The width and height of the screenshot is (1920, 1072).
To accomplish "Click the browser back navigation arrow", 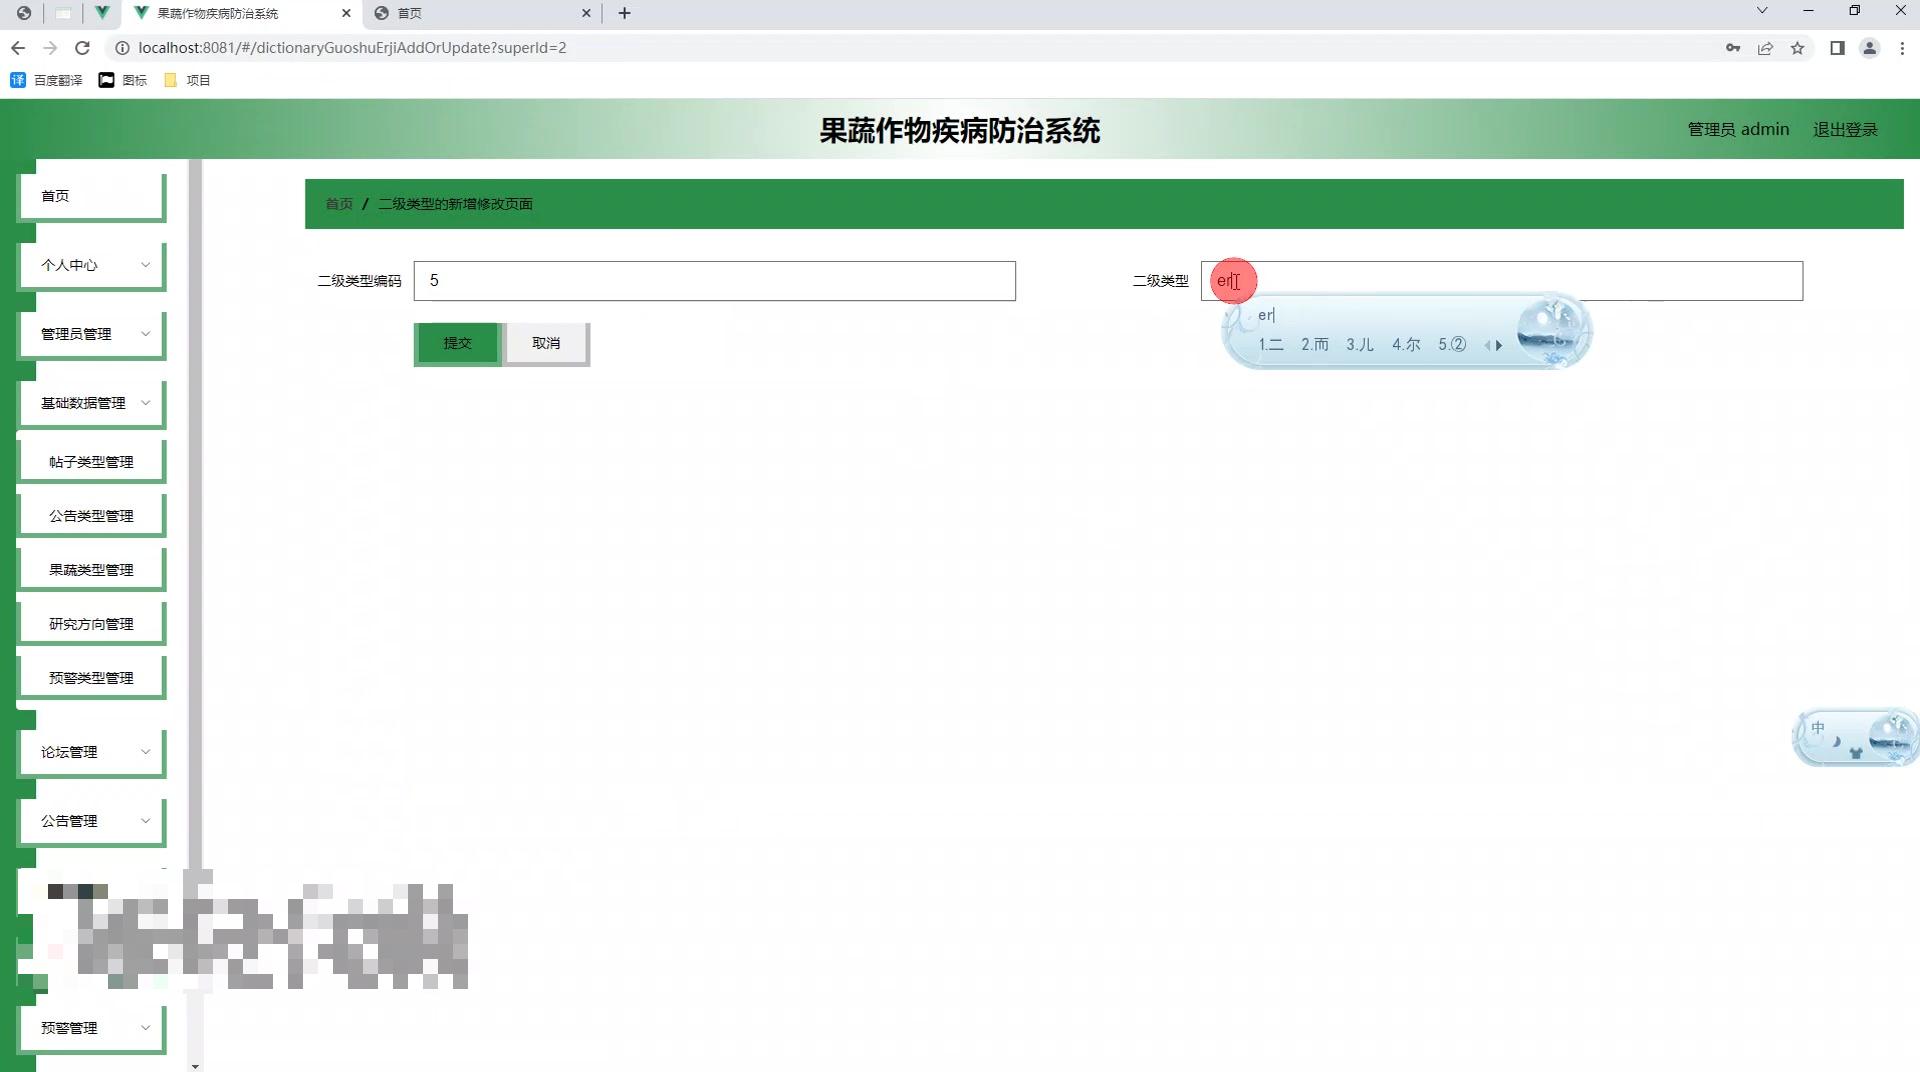I will point(18,47).
